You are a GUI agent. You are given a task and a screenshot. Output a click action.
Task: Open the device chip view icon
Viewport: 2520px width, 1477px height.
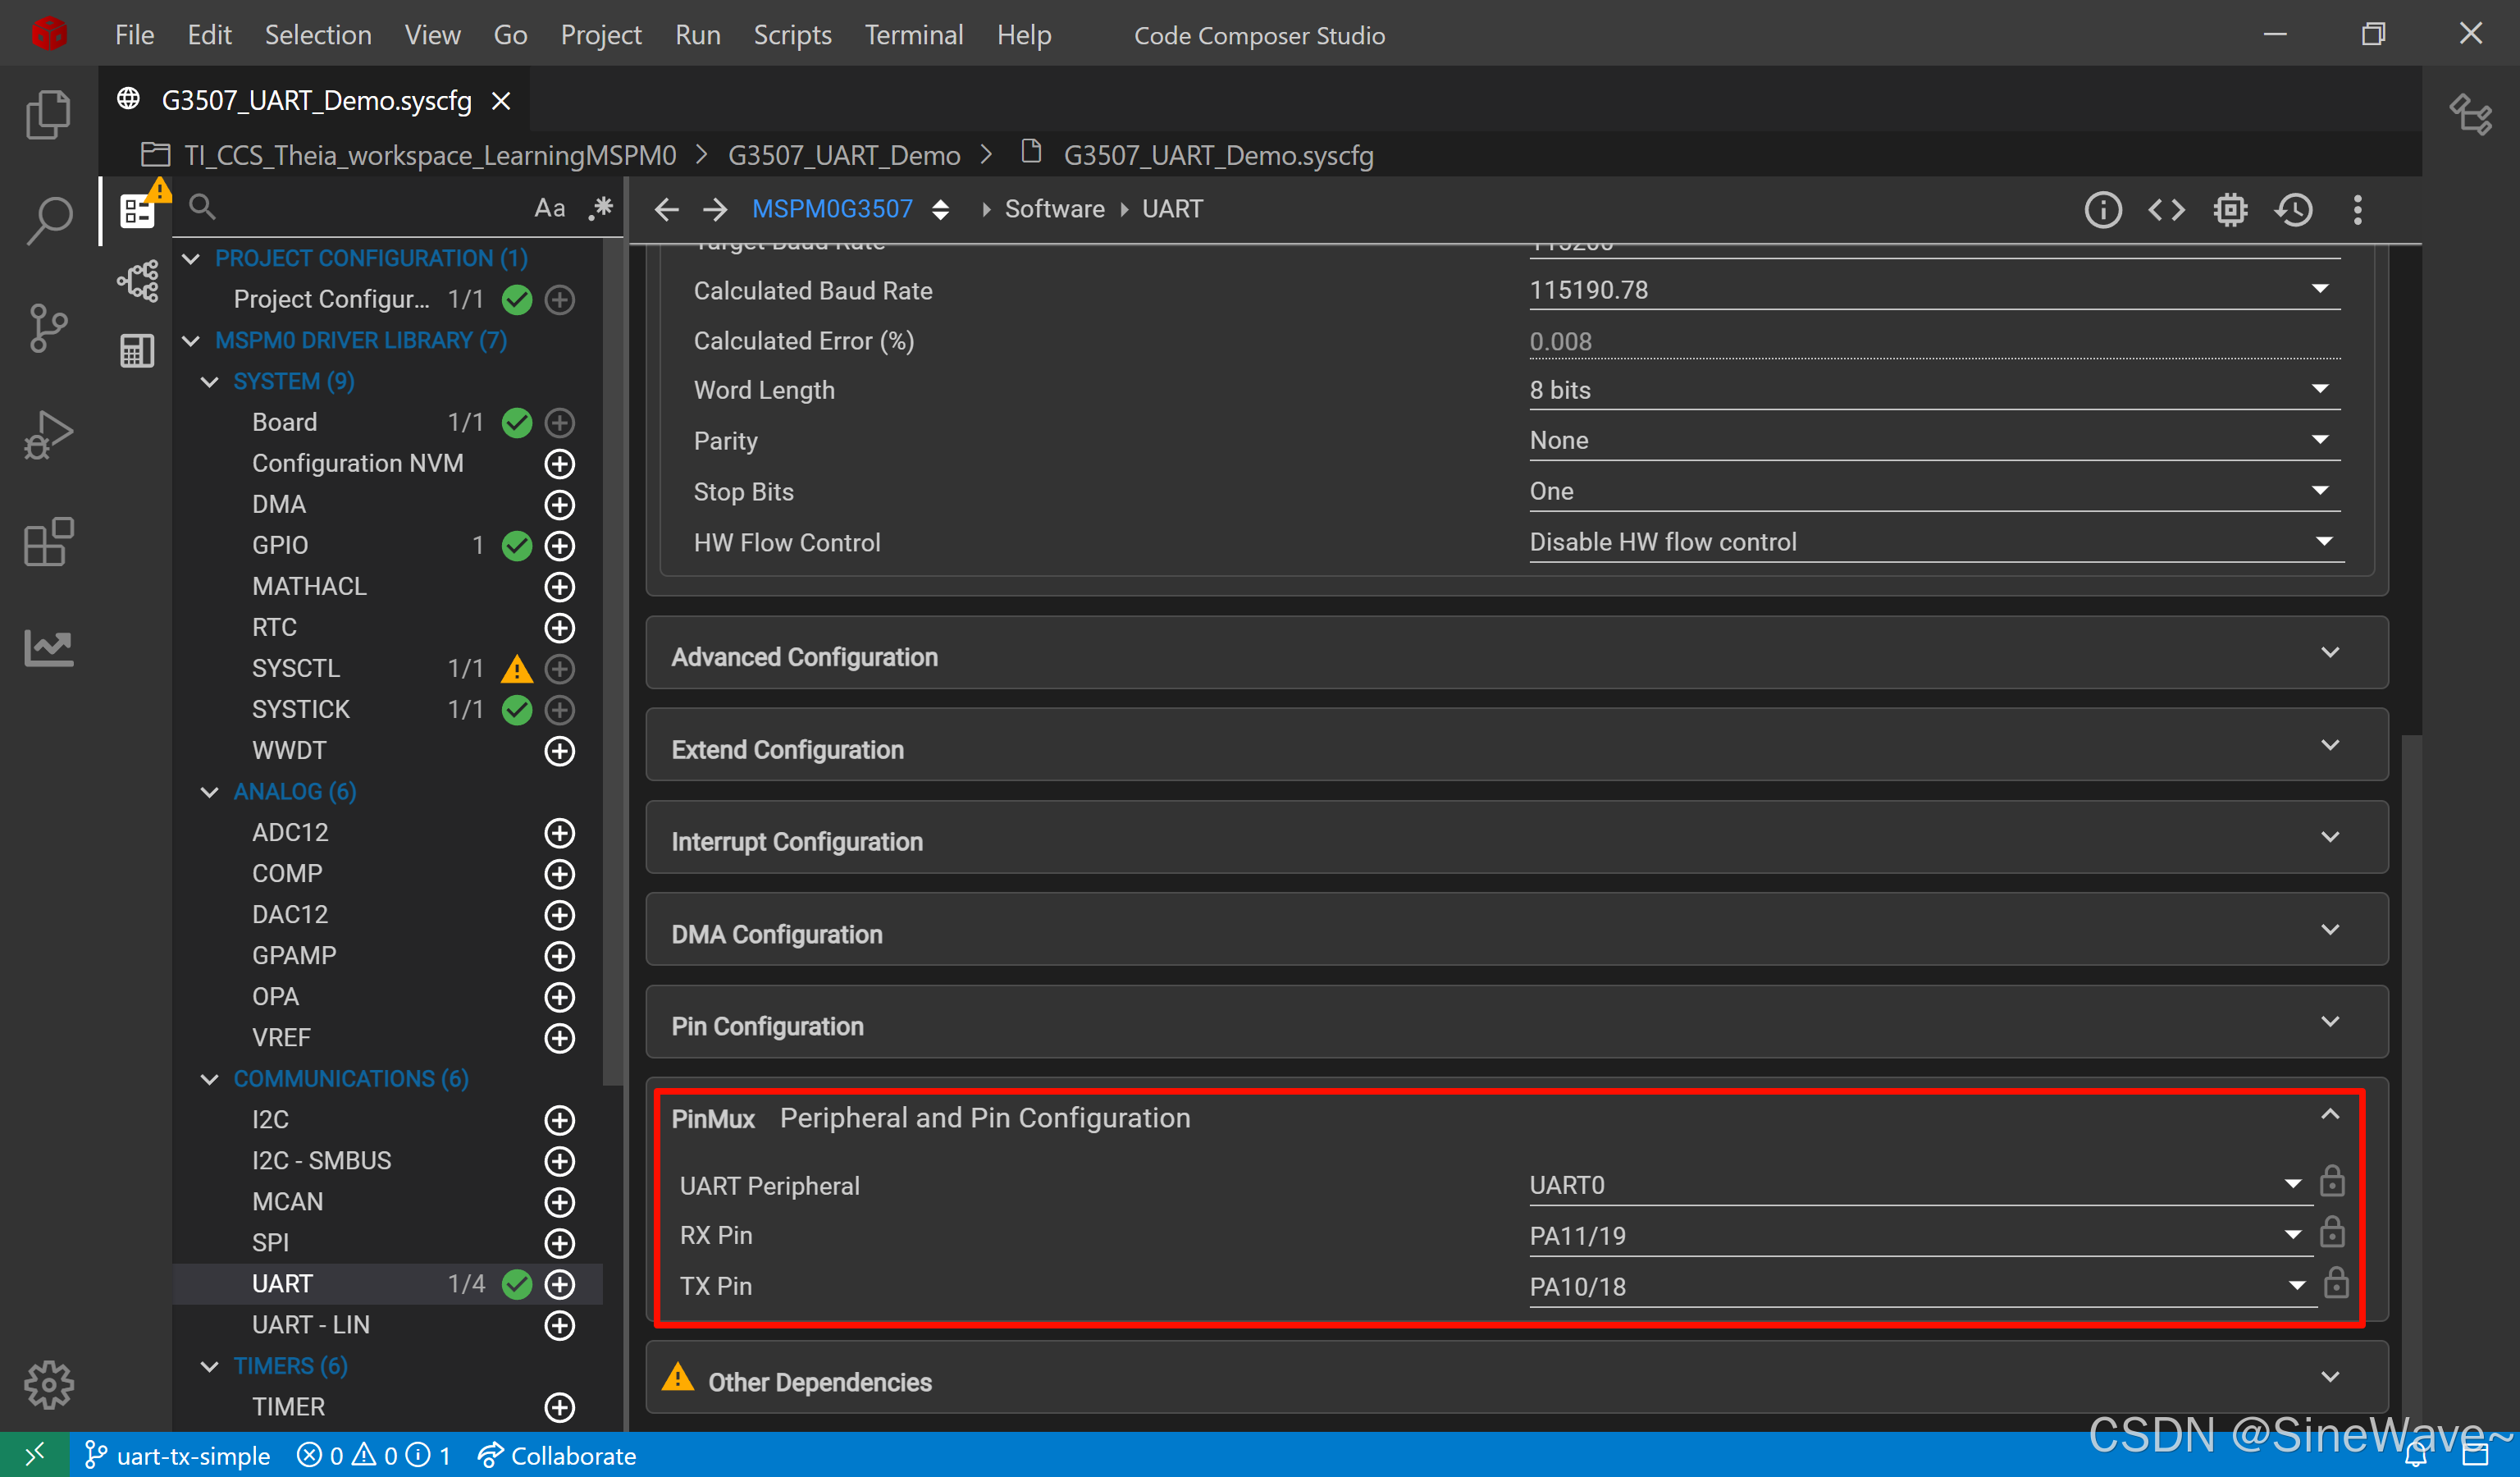[x=2230, y=209]
